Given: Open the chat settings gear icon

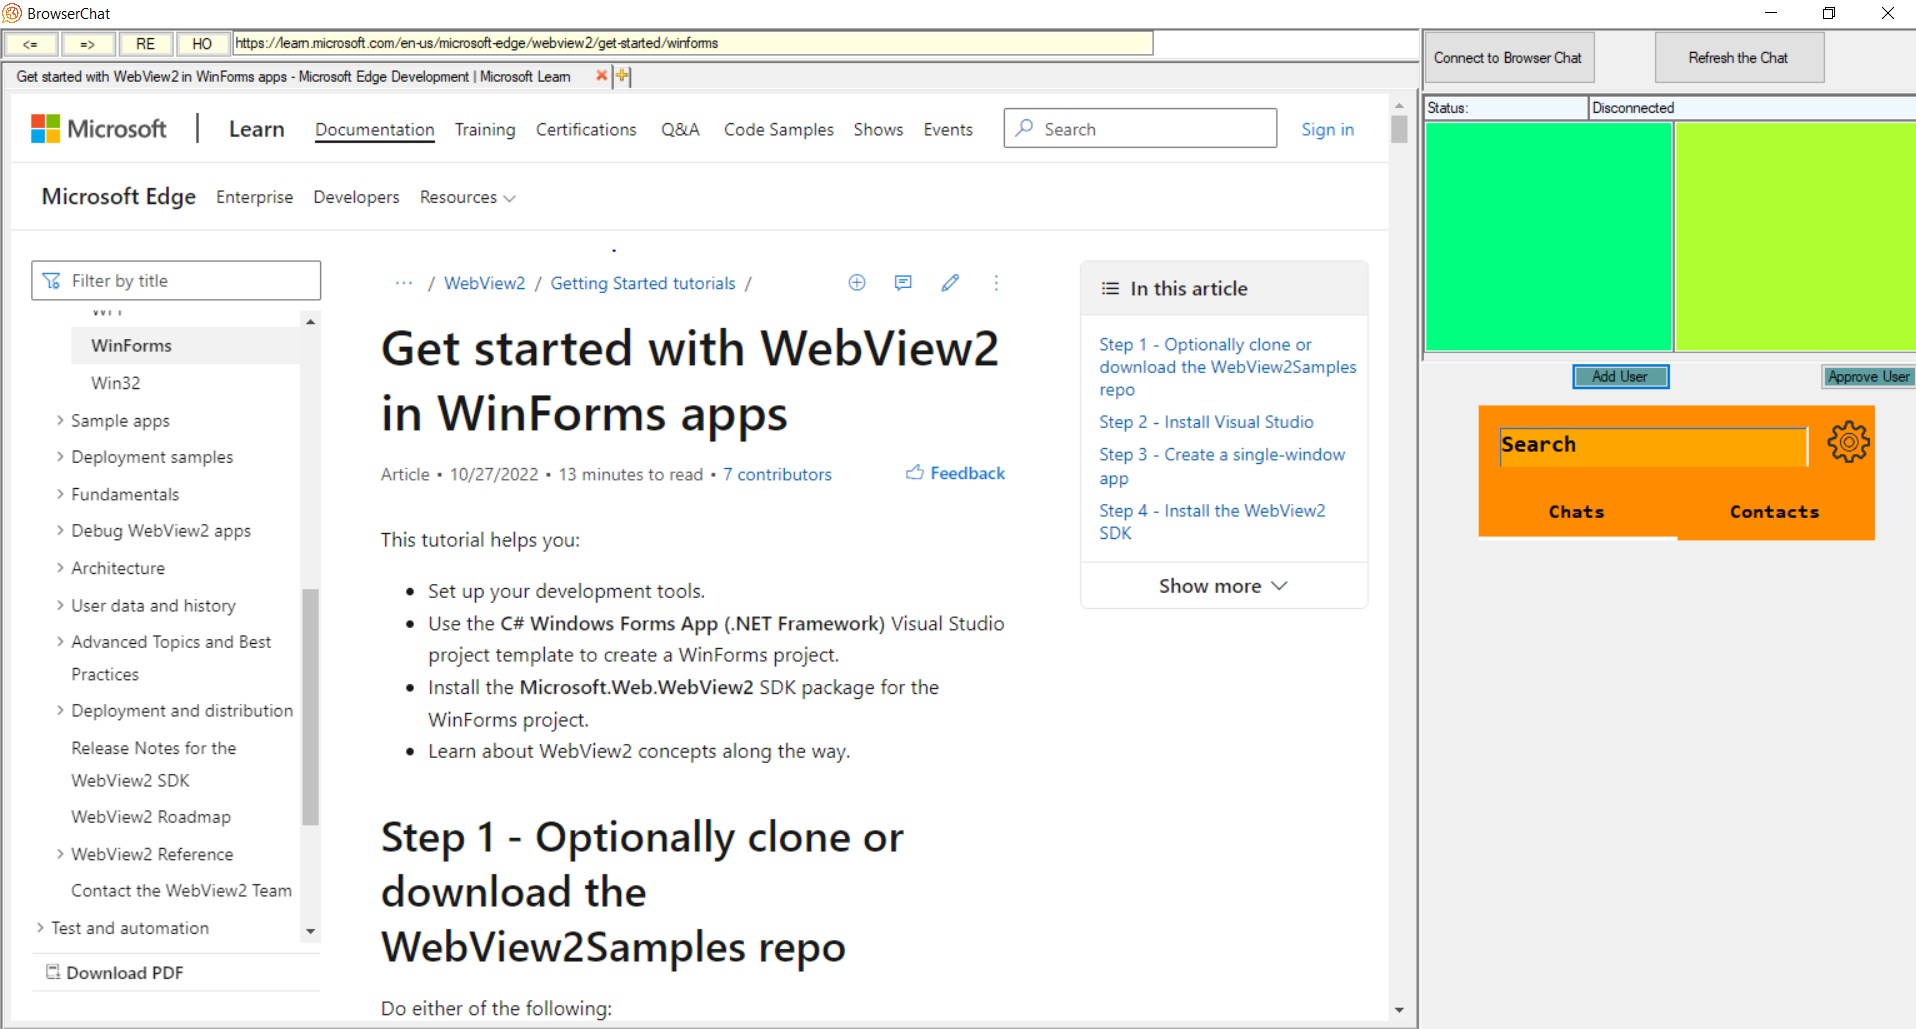Looking at the screenshot, I should point(1848,443).
